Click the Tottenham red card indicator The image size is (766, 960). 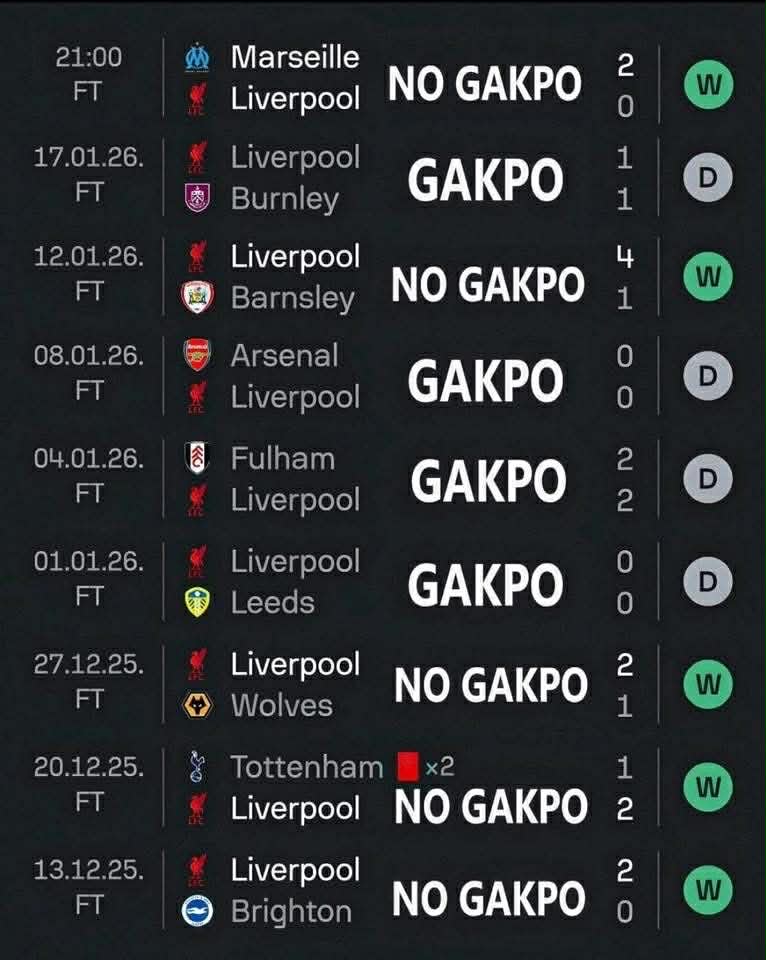coord(407,767)
